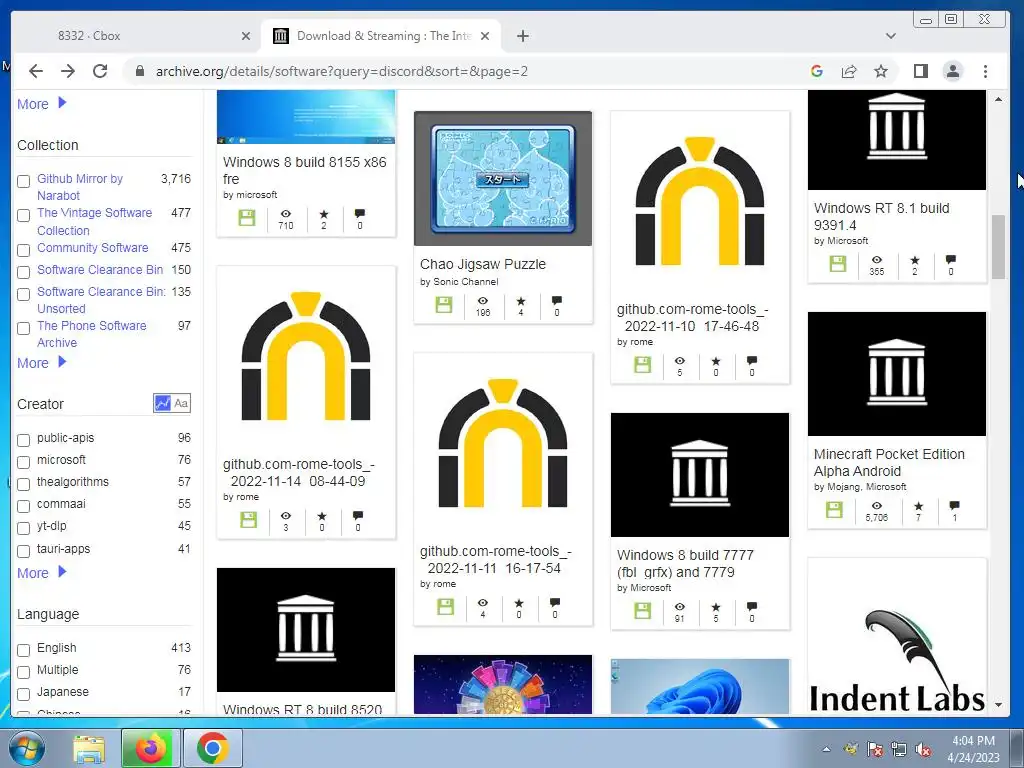Screen dimensions: 1024x768
Task: Open Chrome three-dot menu
Action: click(985, 71)
